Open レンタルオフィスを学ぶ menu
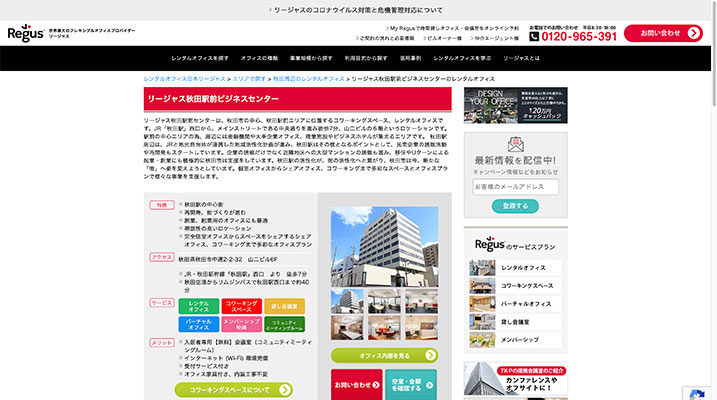Image resolution: width=717 pixels, height=400 pixels. tap(462, 59)
